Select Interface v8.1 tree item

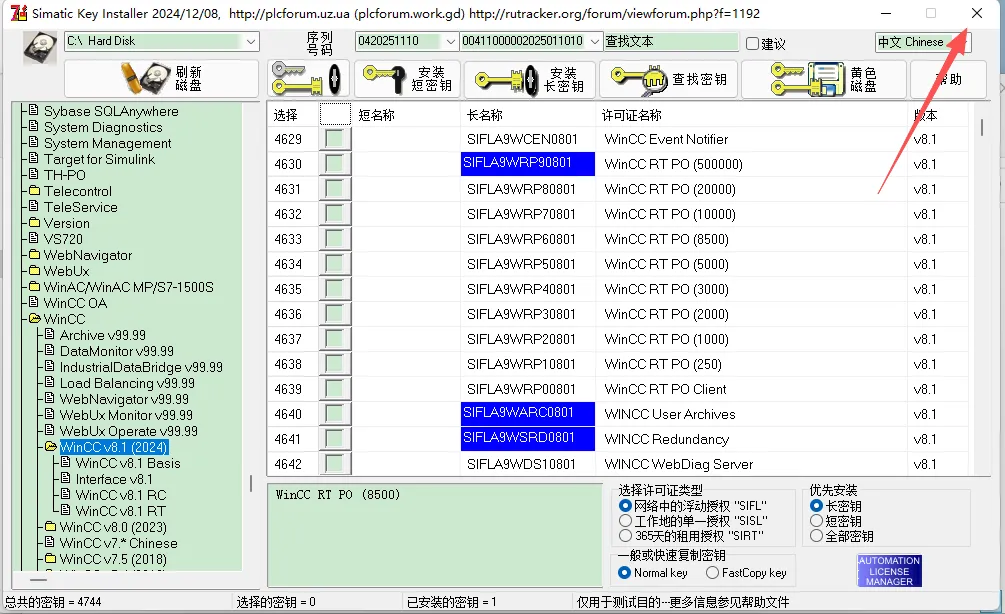[x=113, y=479]
